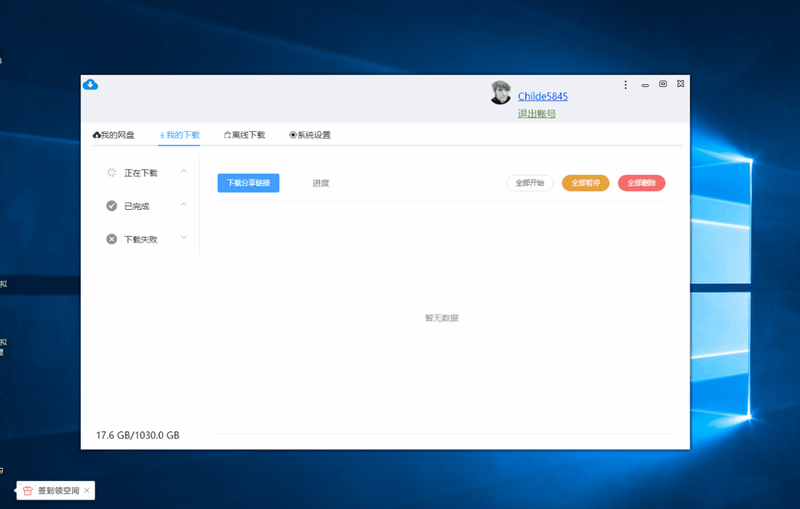Open the Childe5845 account link

point(542,96)
